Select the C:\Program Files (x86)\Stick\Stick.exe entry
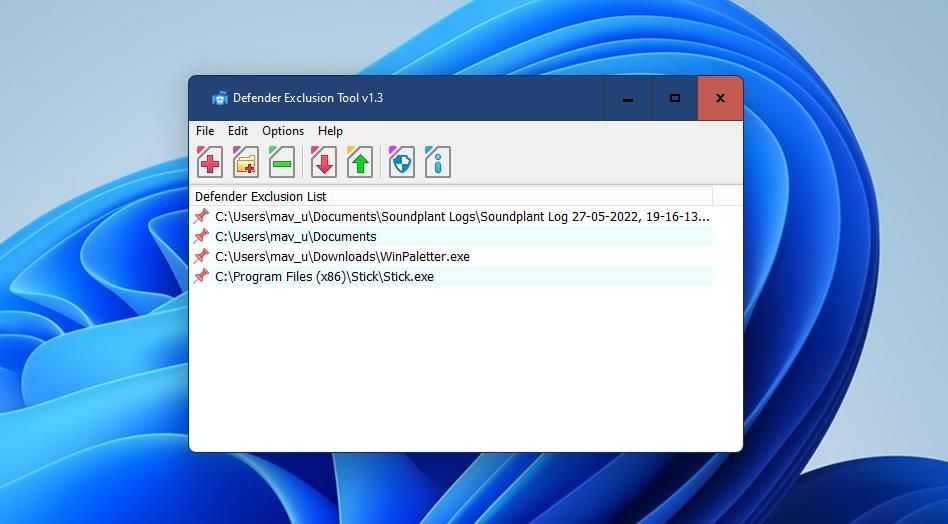The image size is (948, 524). (452, 276)
